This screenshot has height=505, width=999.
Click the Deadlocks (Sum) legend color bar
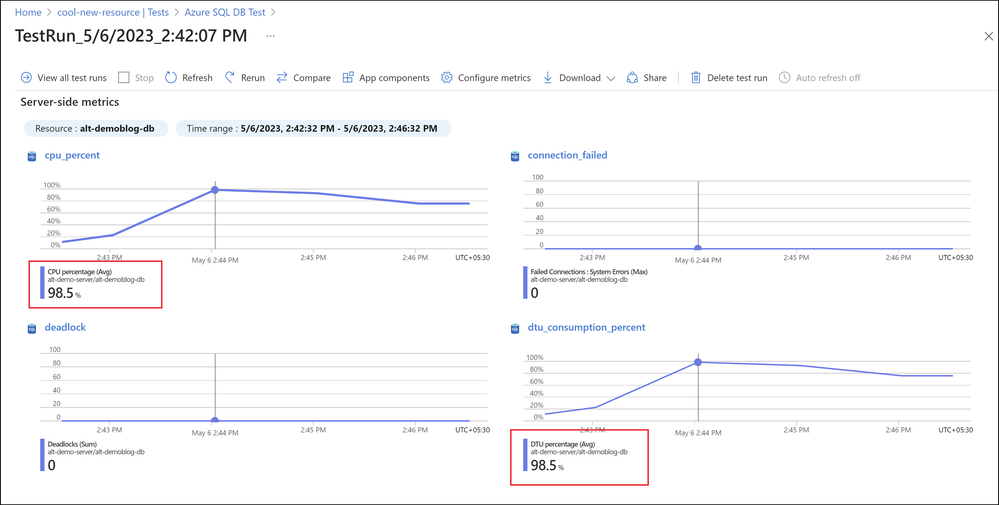[x=42, y=456]
